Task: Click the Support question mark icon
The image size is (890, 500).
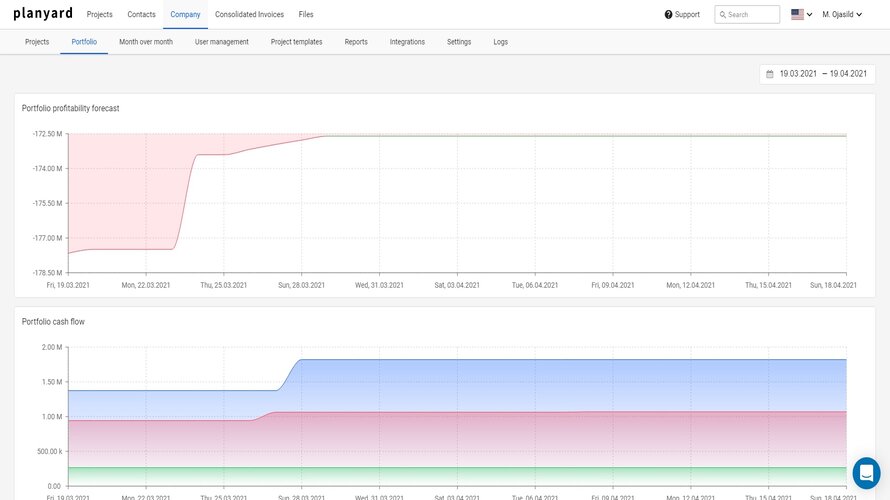Action: coord(668,15)
